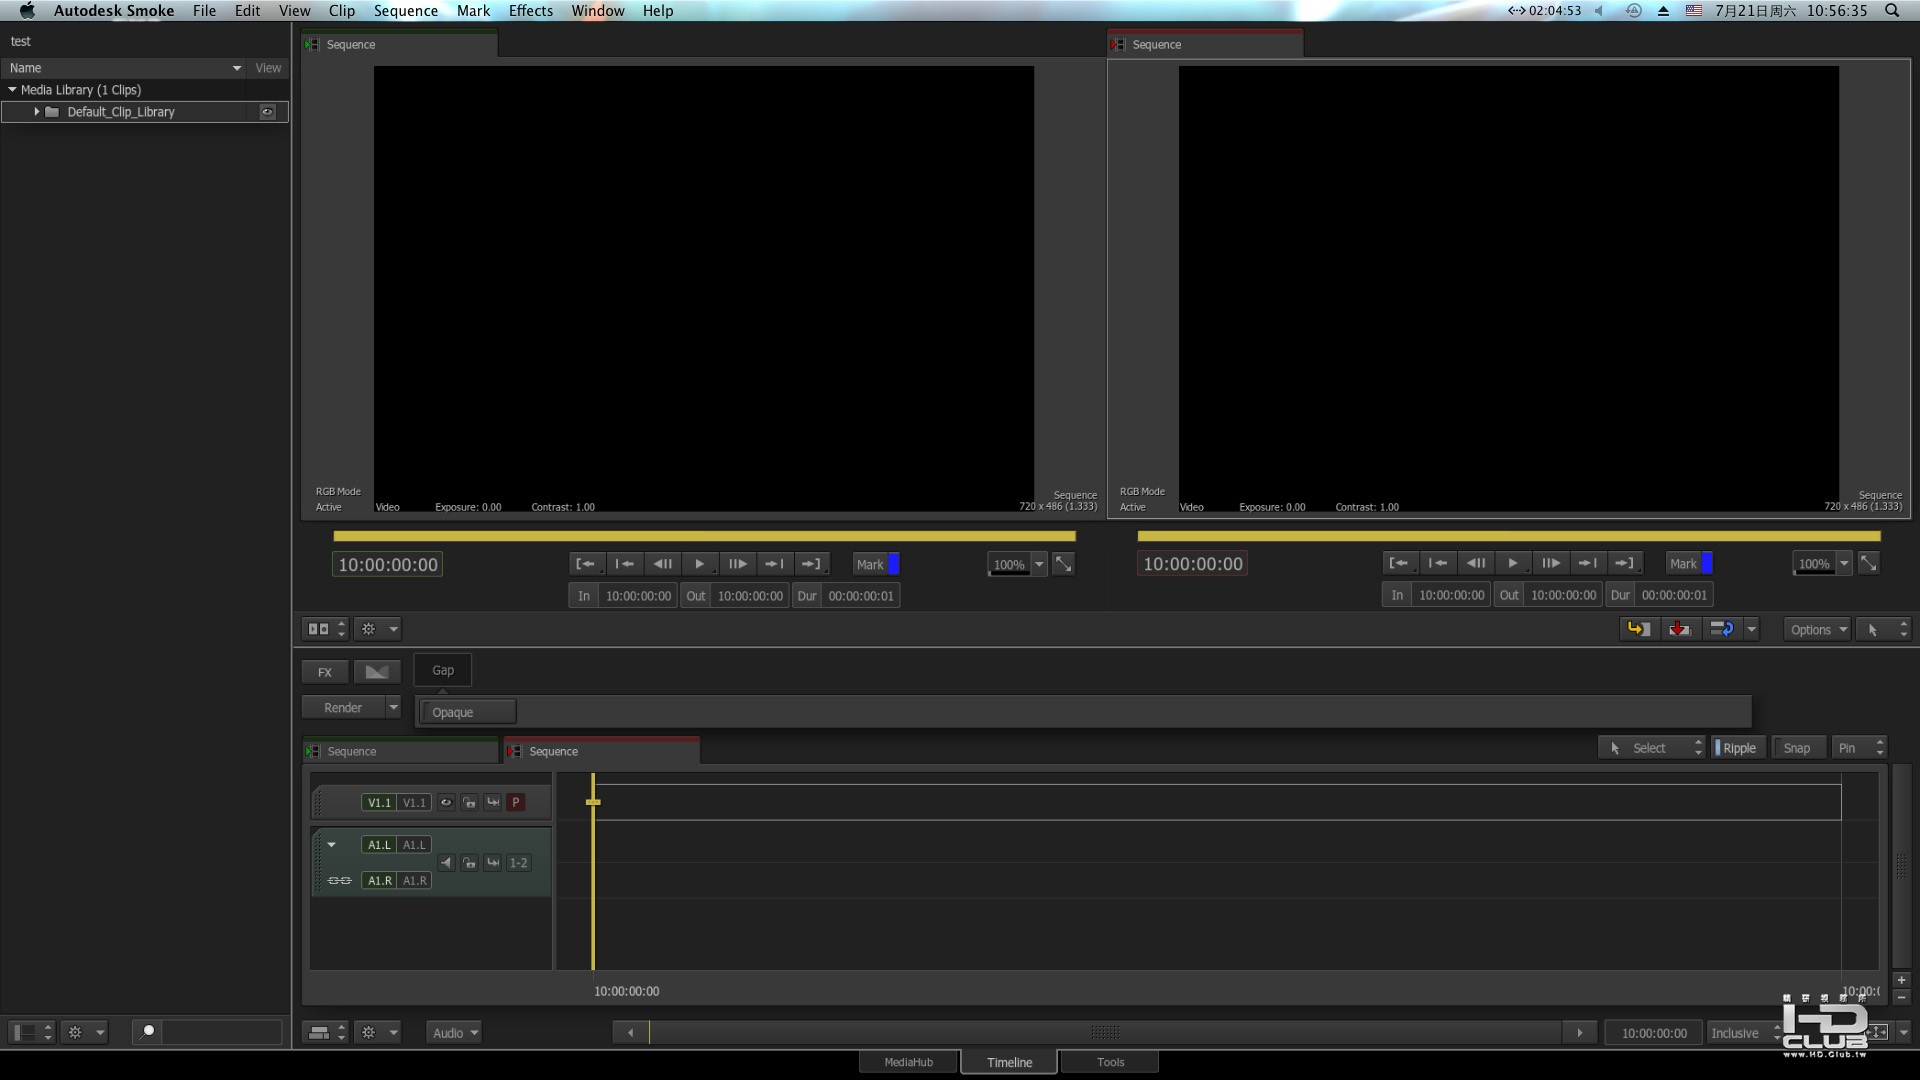
Task: Go to out point in left viewer
Action: click(x=811, y=564)
